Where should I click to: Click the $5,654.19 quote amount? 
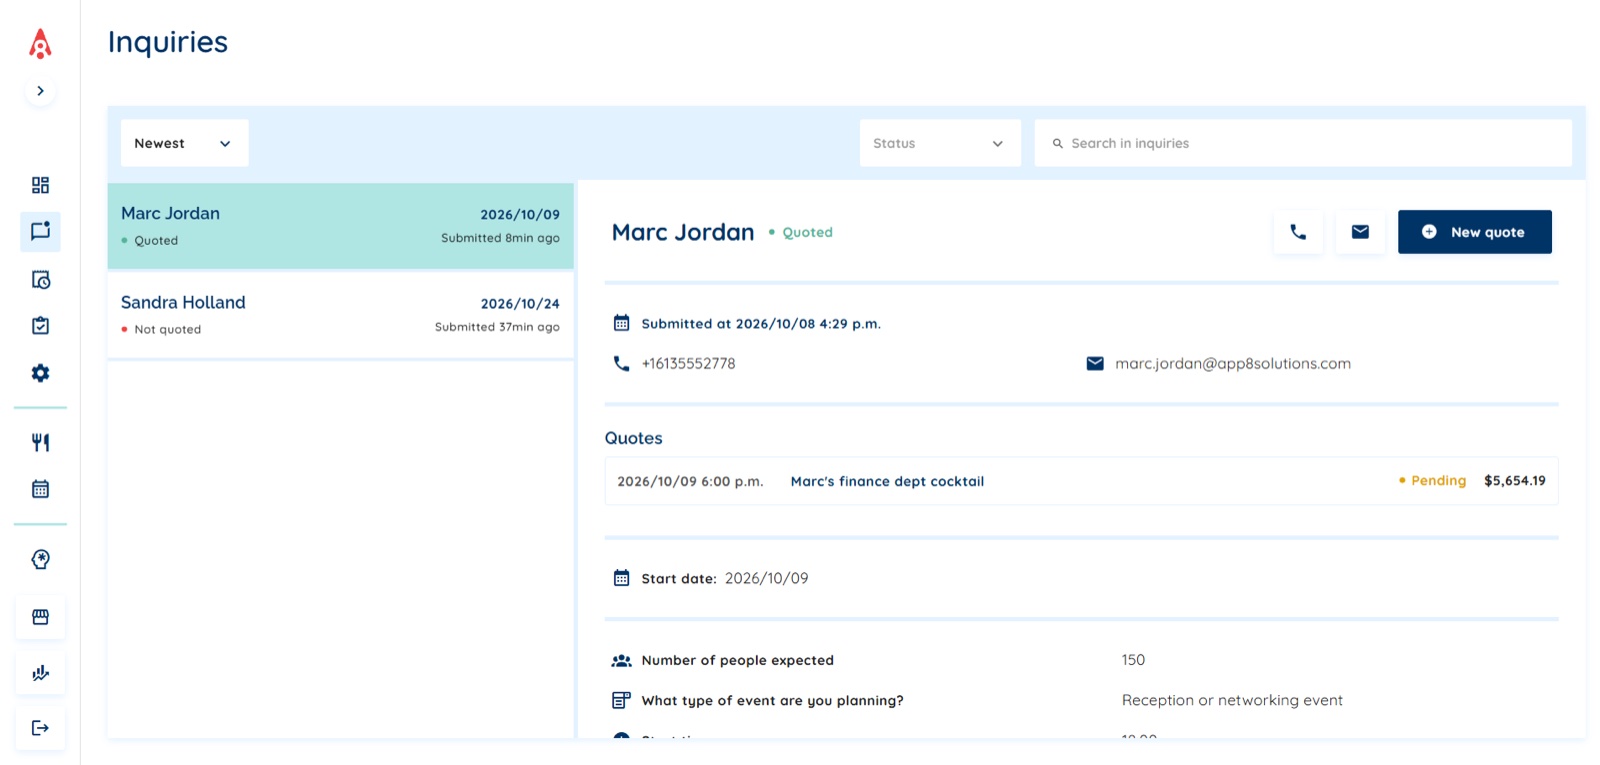coord(1515,481)
